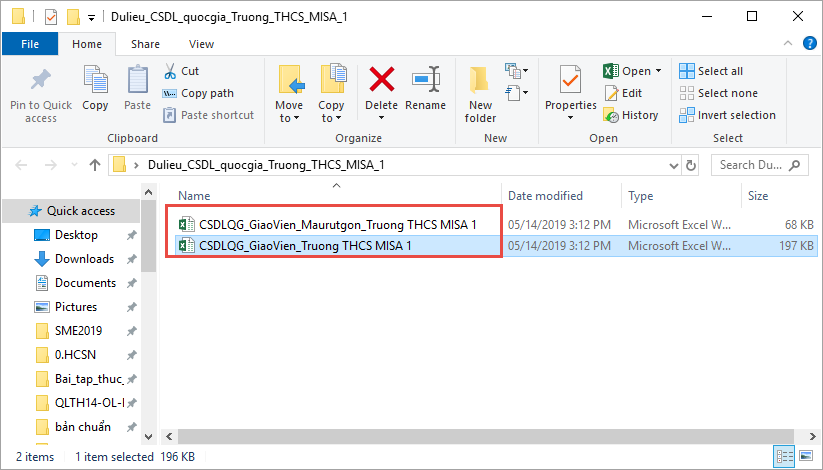The width and height of the screenshot is (823, 470).
Task: Open Help with the question mark icon
Action: (x=810, y=43)
